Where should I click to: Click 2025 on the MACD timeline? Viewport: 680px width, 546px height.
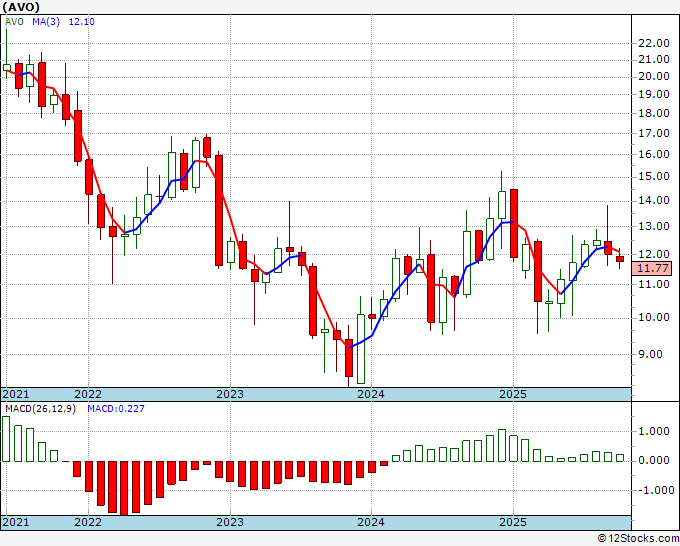click(x=513, y=522)
